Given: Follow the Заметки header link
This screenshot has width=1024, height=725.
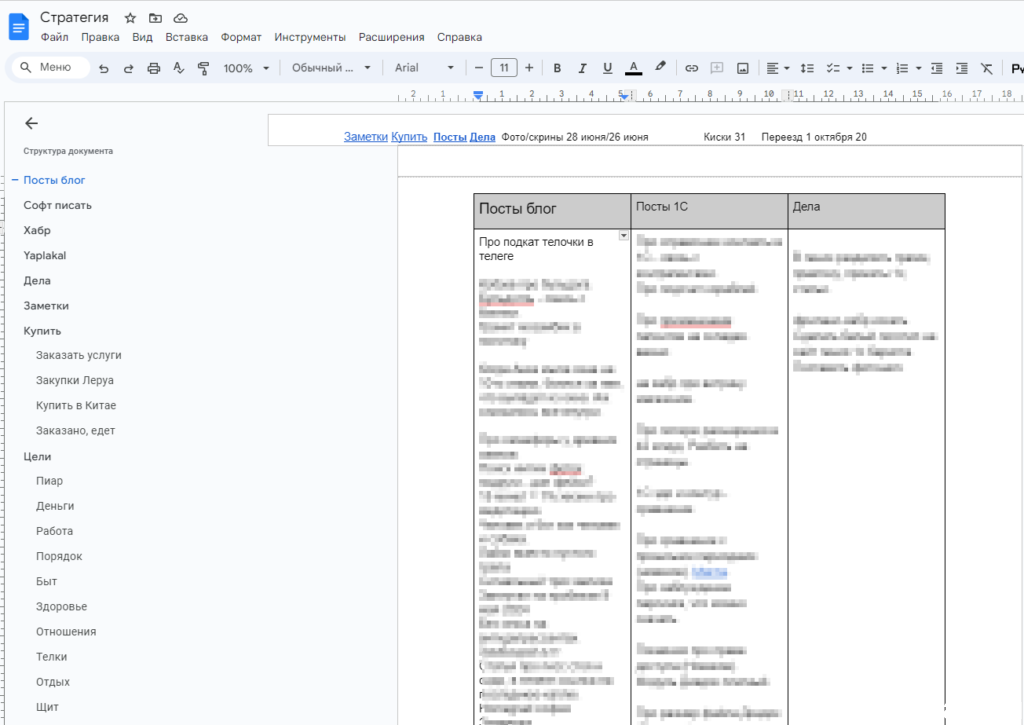Looking at the screenshot, I should 366,137.
